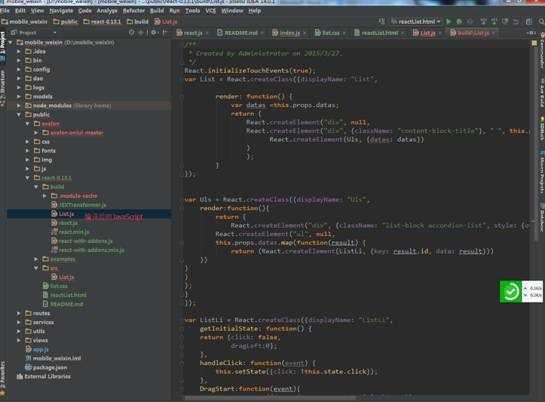Image resolution: width=545 pixels, height=402 pixels.
Task: Expand the .idea folder
Action: coord(19,51)
